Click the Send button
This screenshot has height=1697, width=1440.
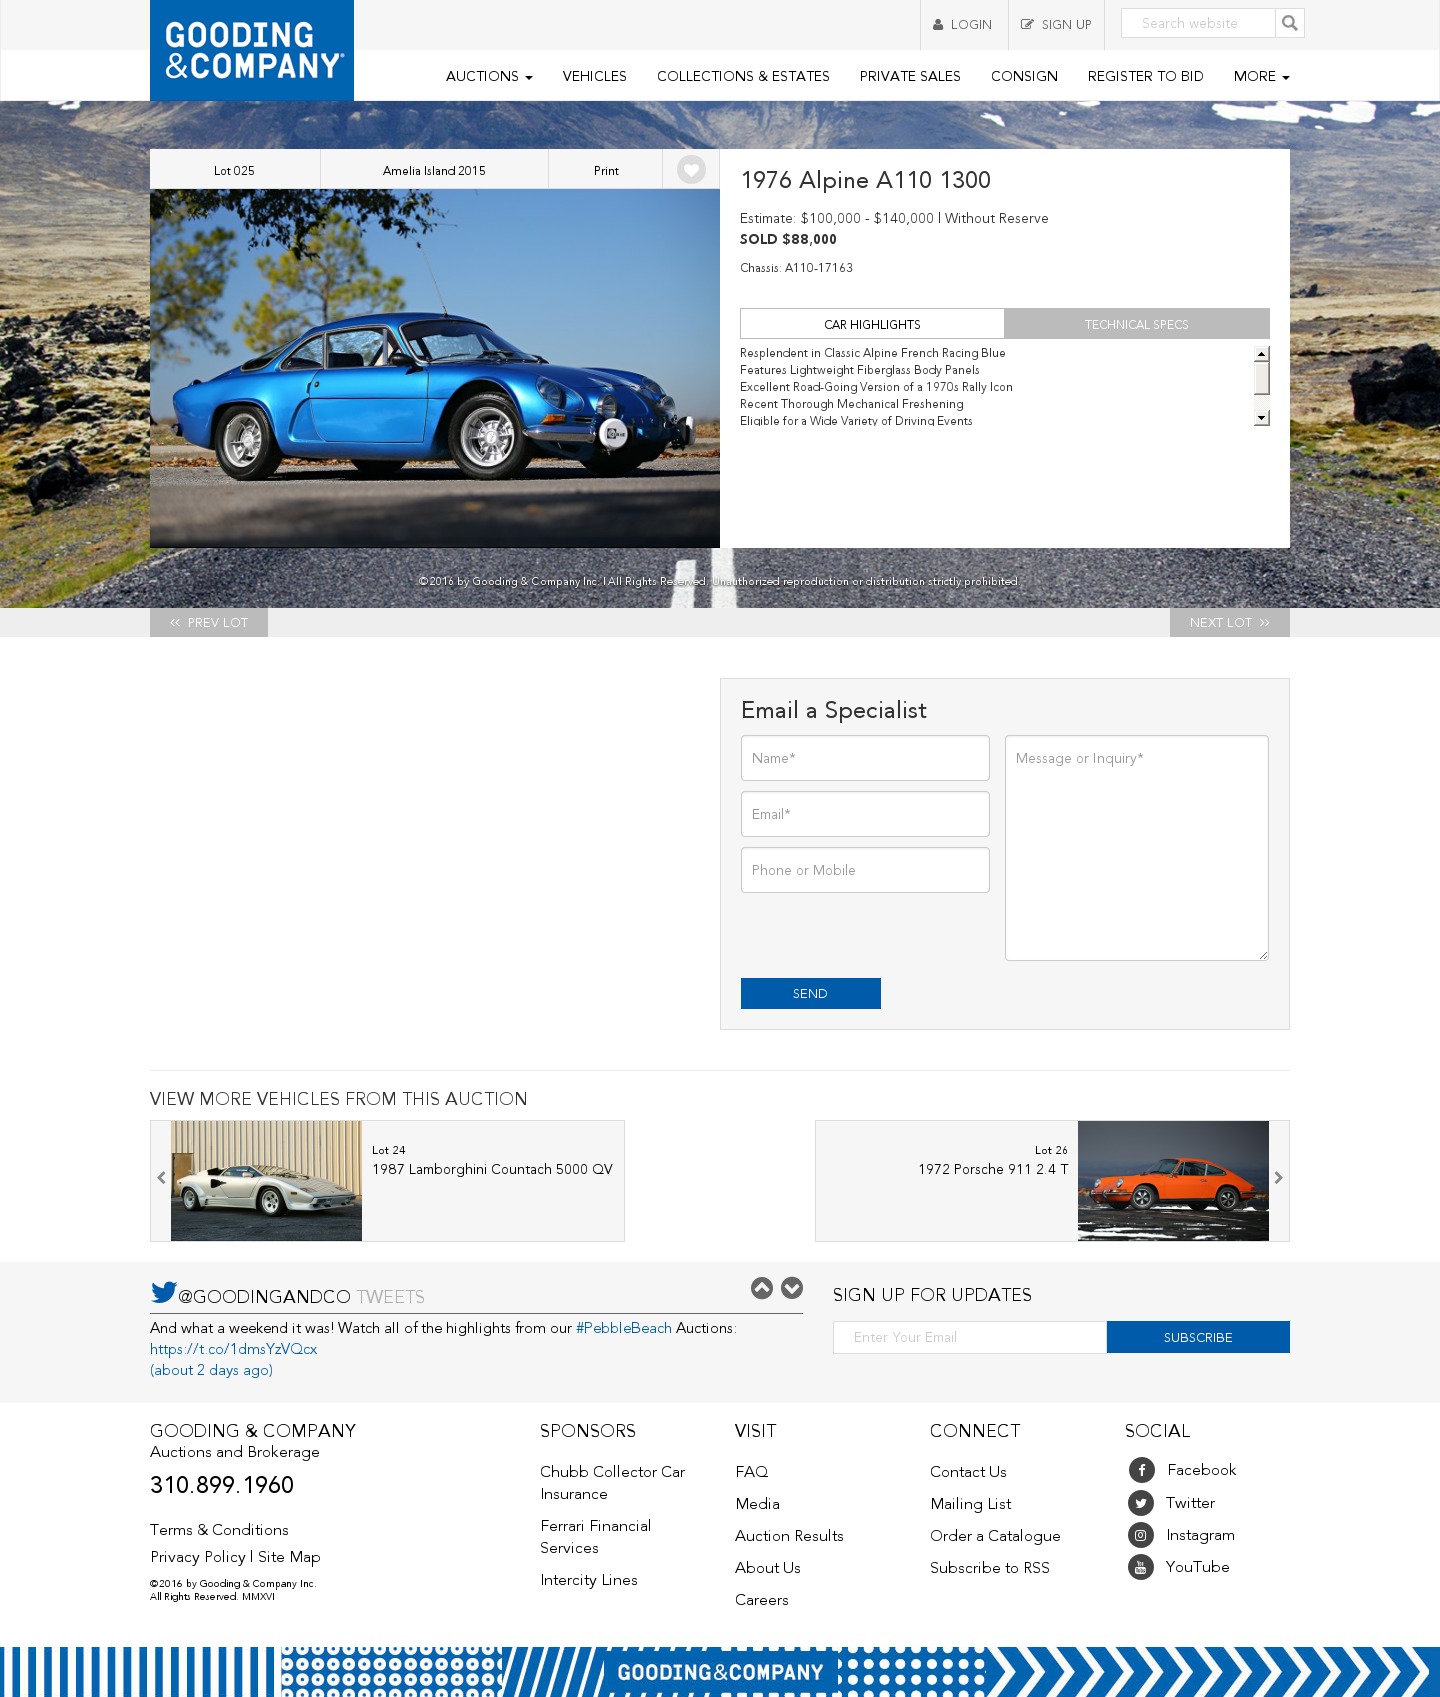click(x=811, y=993)
